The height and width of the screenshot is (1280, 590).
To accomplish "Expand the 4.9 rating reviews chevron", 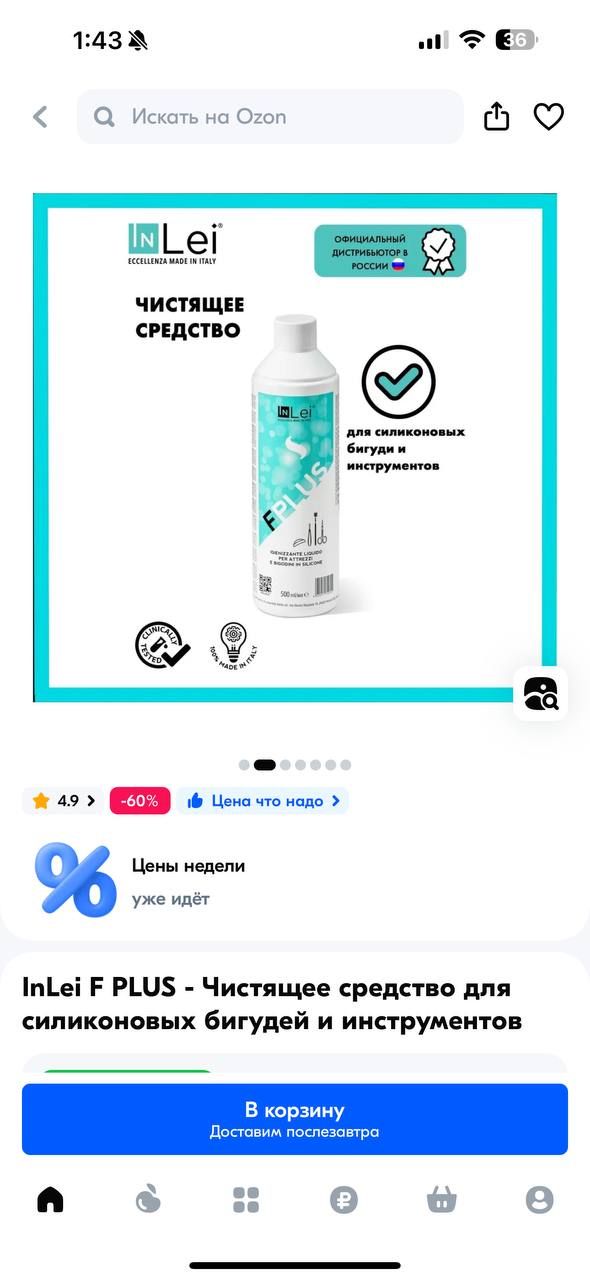I will [92, 801].
